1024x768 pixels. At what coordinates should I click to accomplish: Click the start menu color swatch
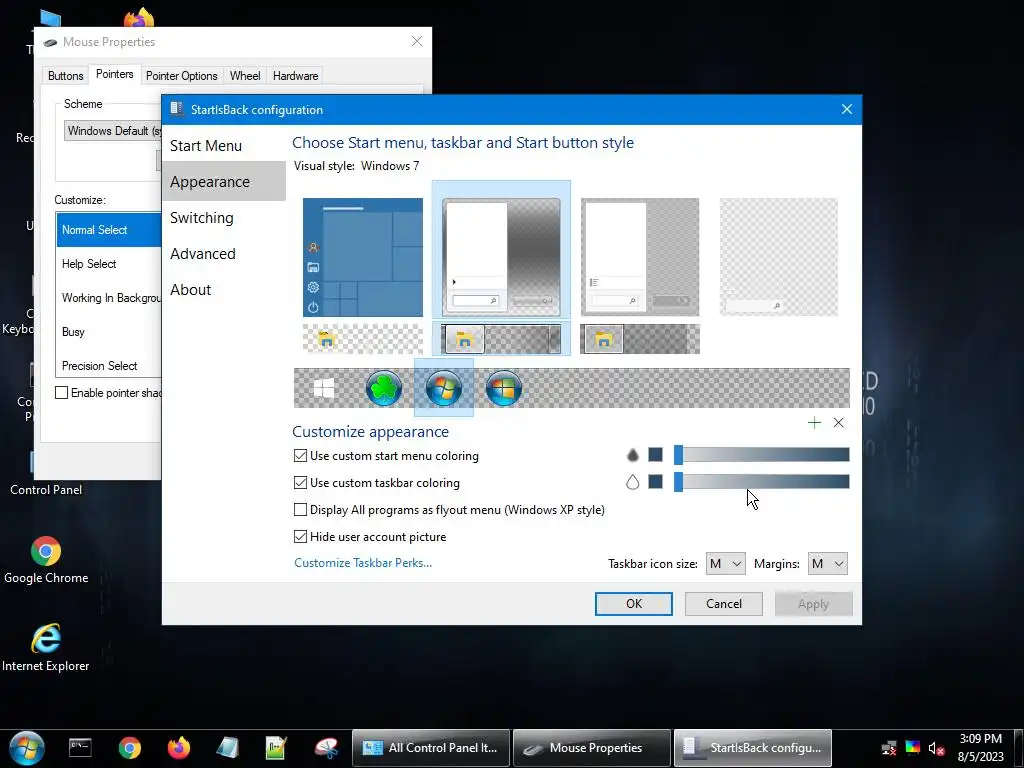[656, 455]
